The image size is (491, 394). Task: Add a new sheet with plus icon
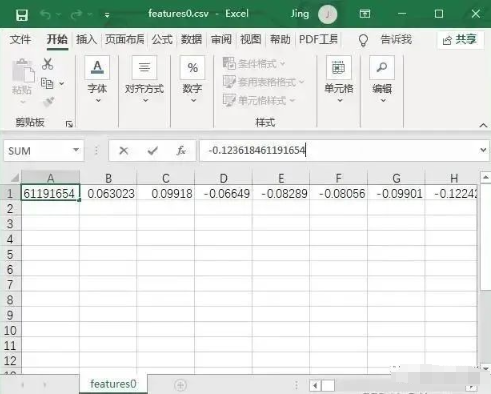pos(180,385)
